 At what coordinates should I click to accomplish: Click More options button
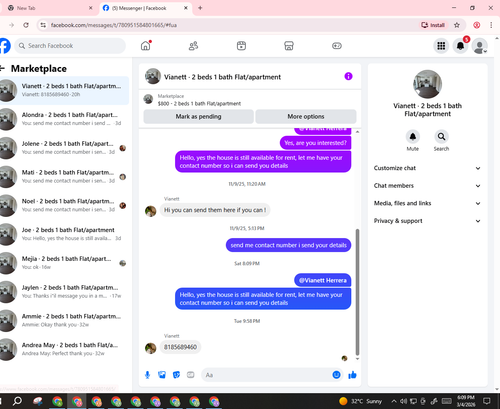306,116
